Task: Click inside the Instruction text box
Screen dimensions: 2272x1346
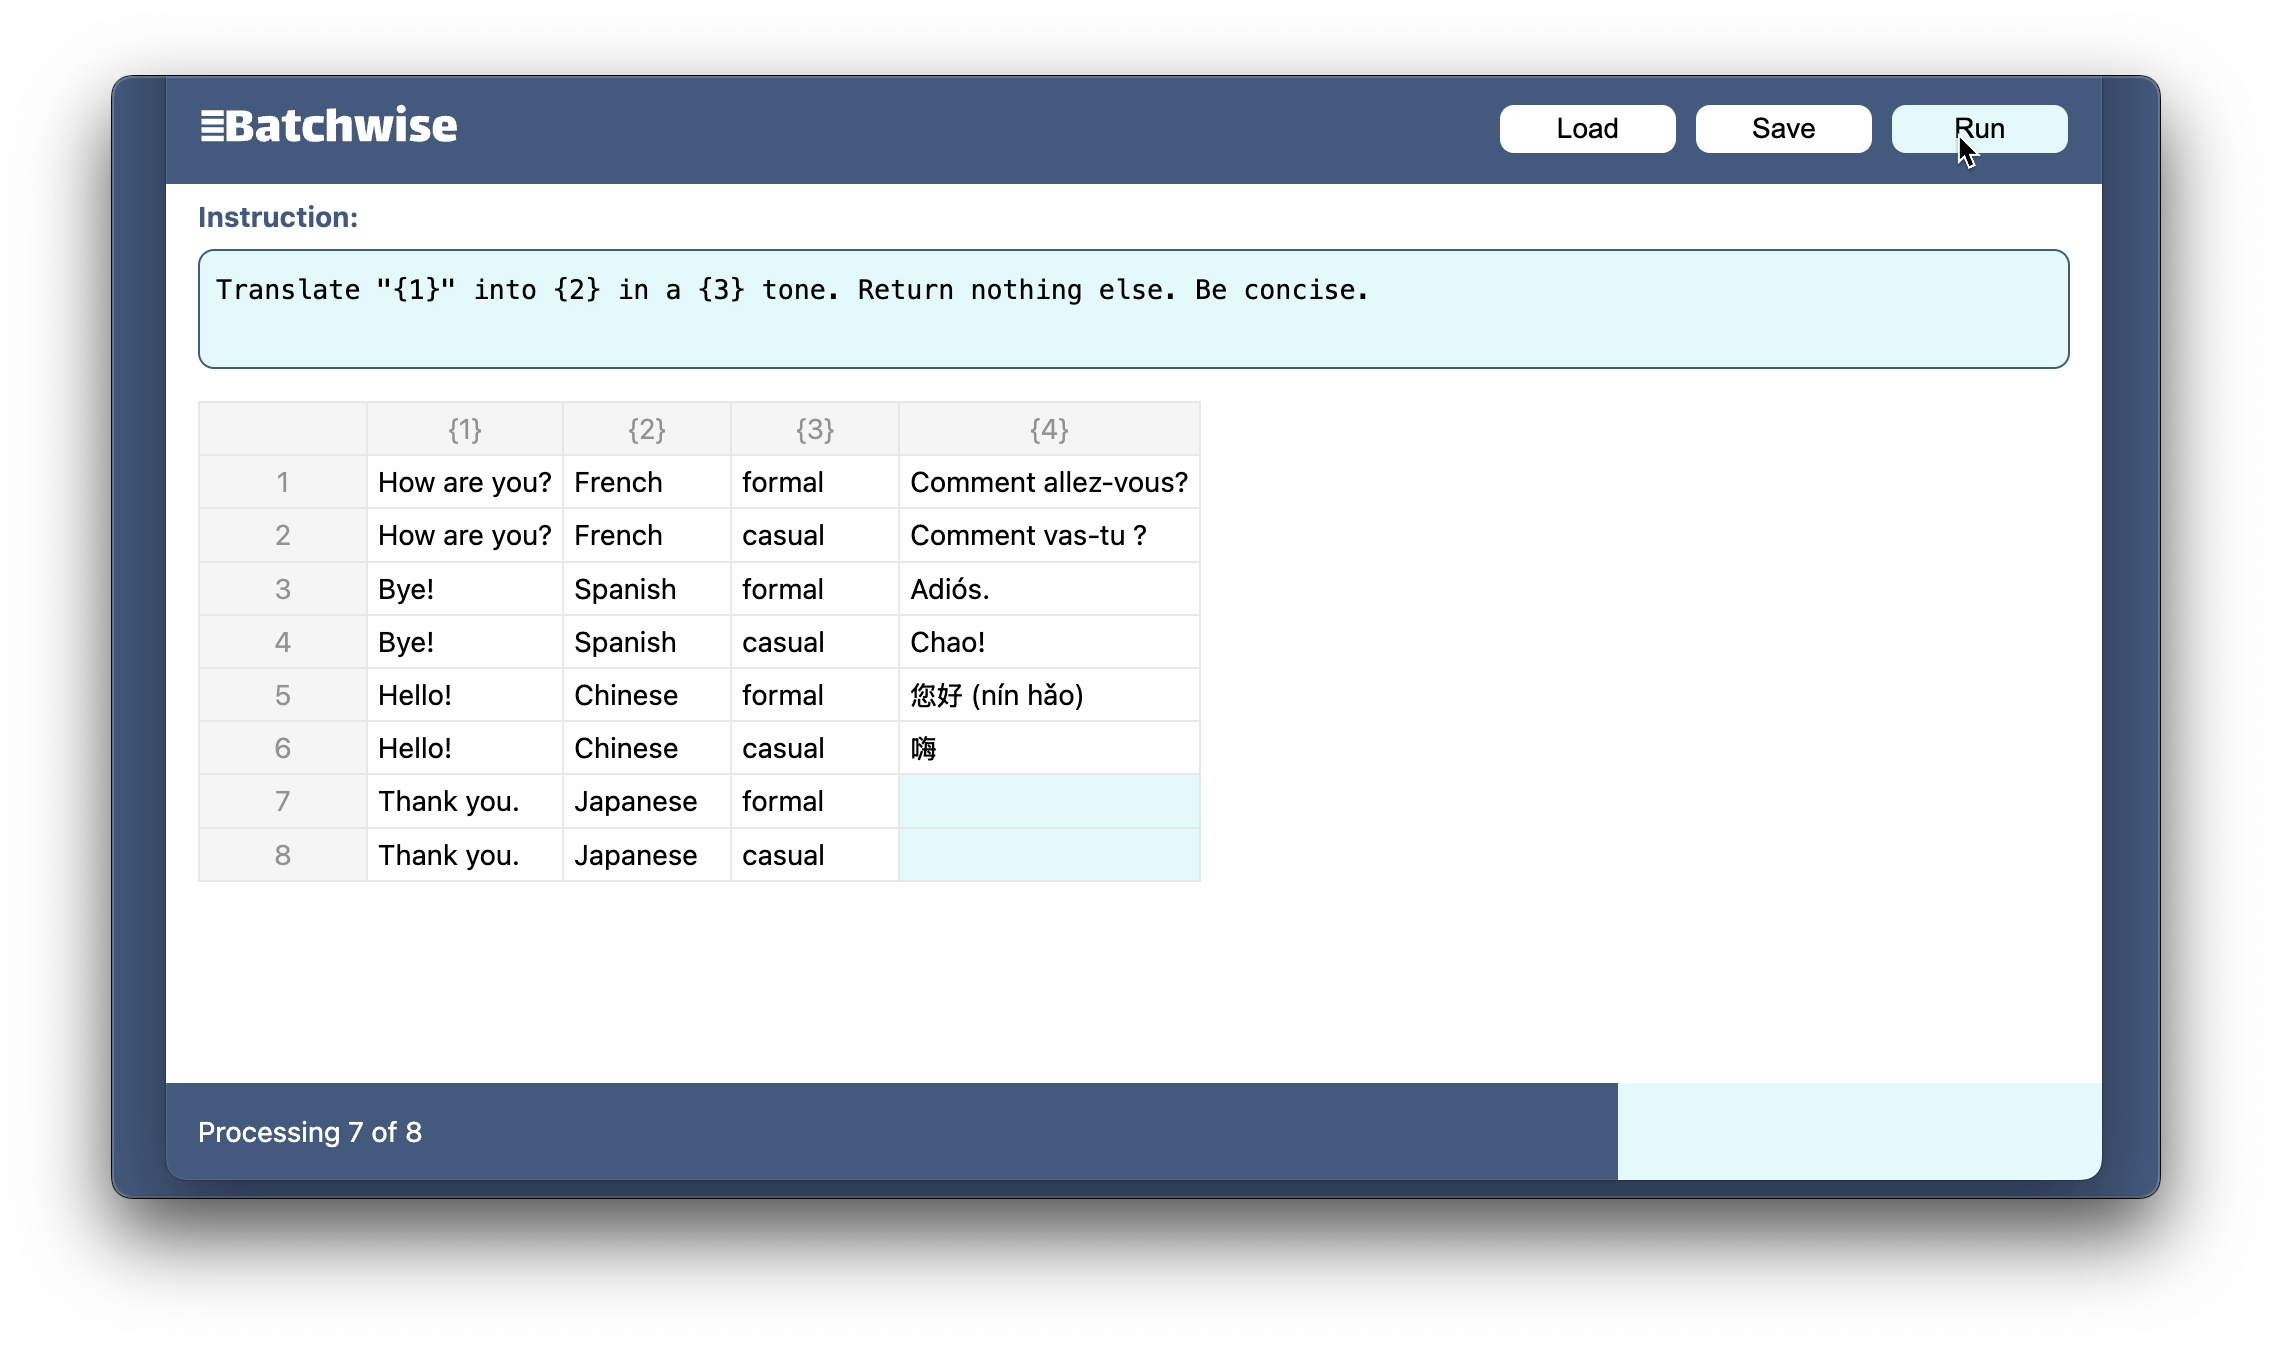Action: (x=1132, y=309)
